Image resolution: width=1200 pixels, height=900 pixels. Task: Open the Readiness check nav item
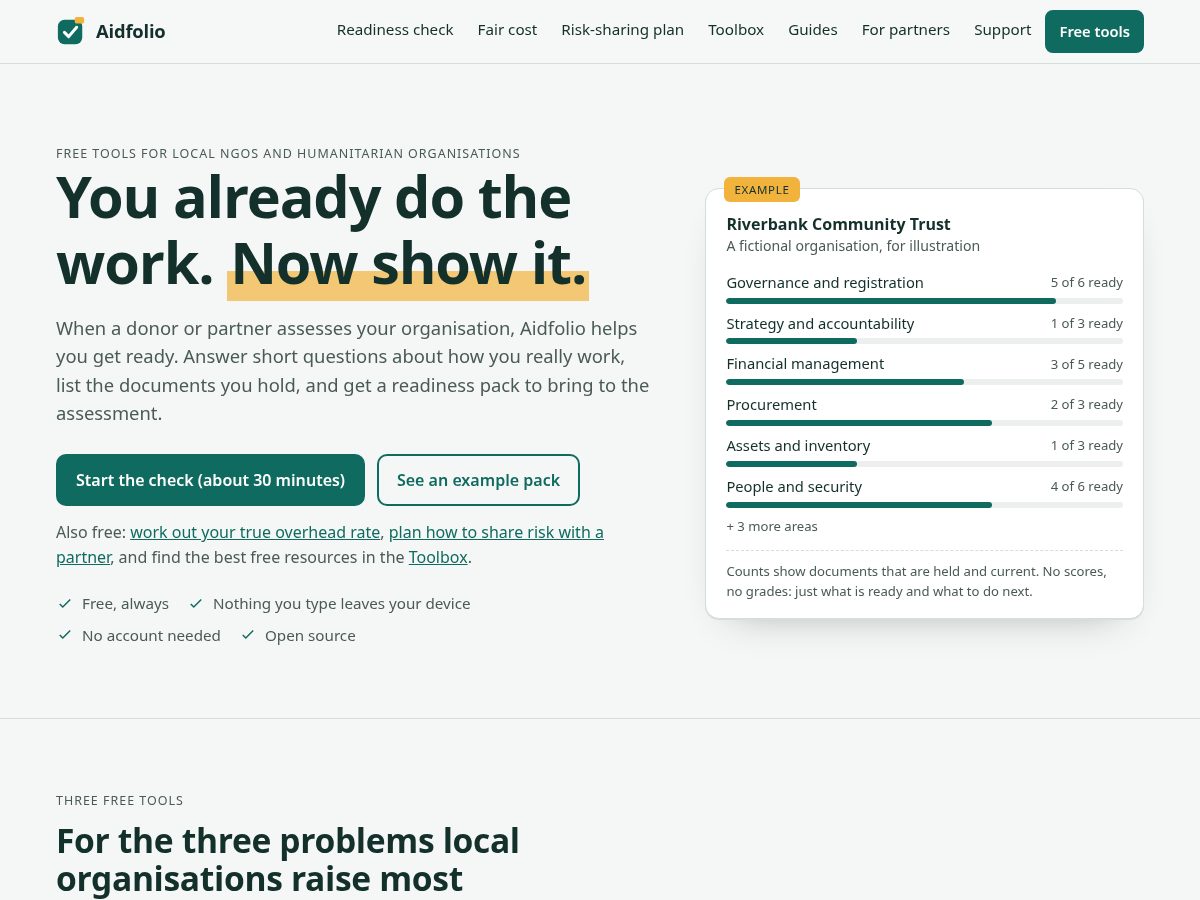[x=395, y=30]
